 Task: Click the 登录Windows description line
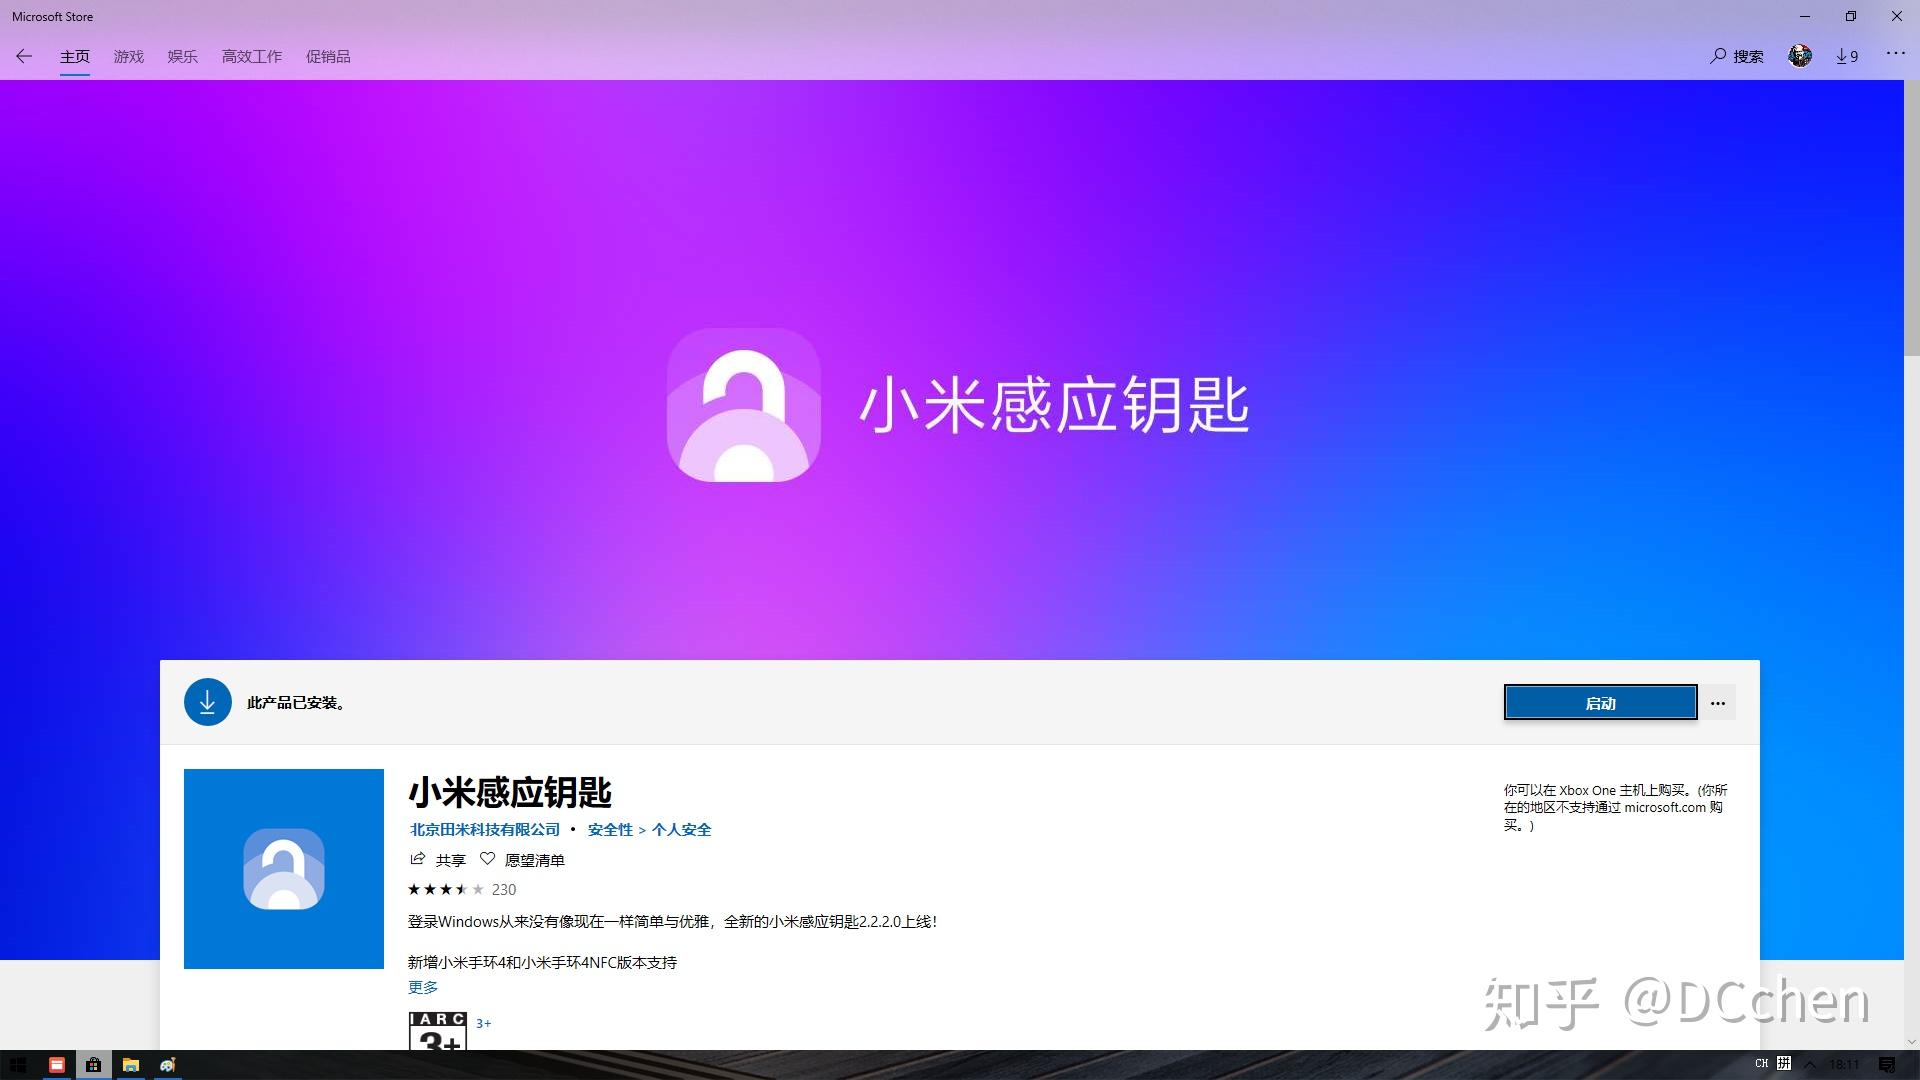pyautogui.click(x=673, y=922)
